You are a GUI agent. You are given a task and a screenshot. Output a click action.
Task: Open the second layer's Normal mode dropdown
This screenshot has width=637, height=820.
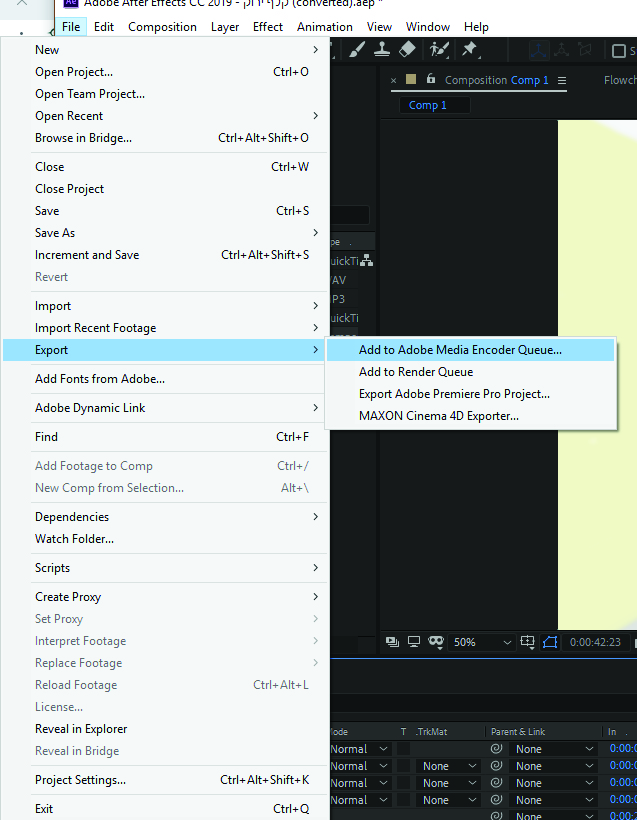coord(360,766)
